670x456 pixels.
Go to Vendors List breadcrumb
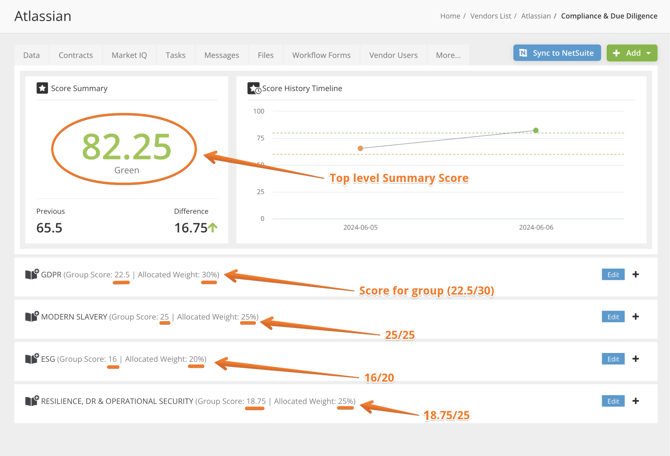point(490,16)
